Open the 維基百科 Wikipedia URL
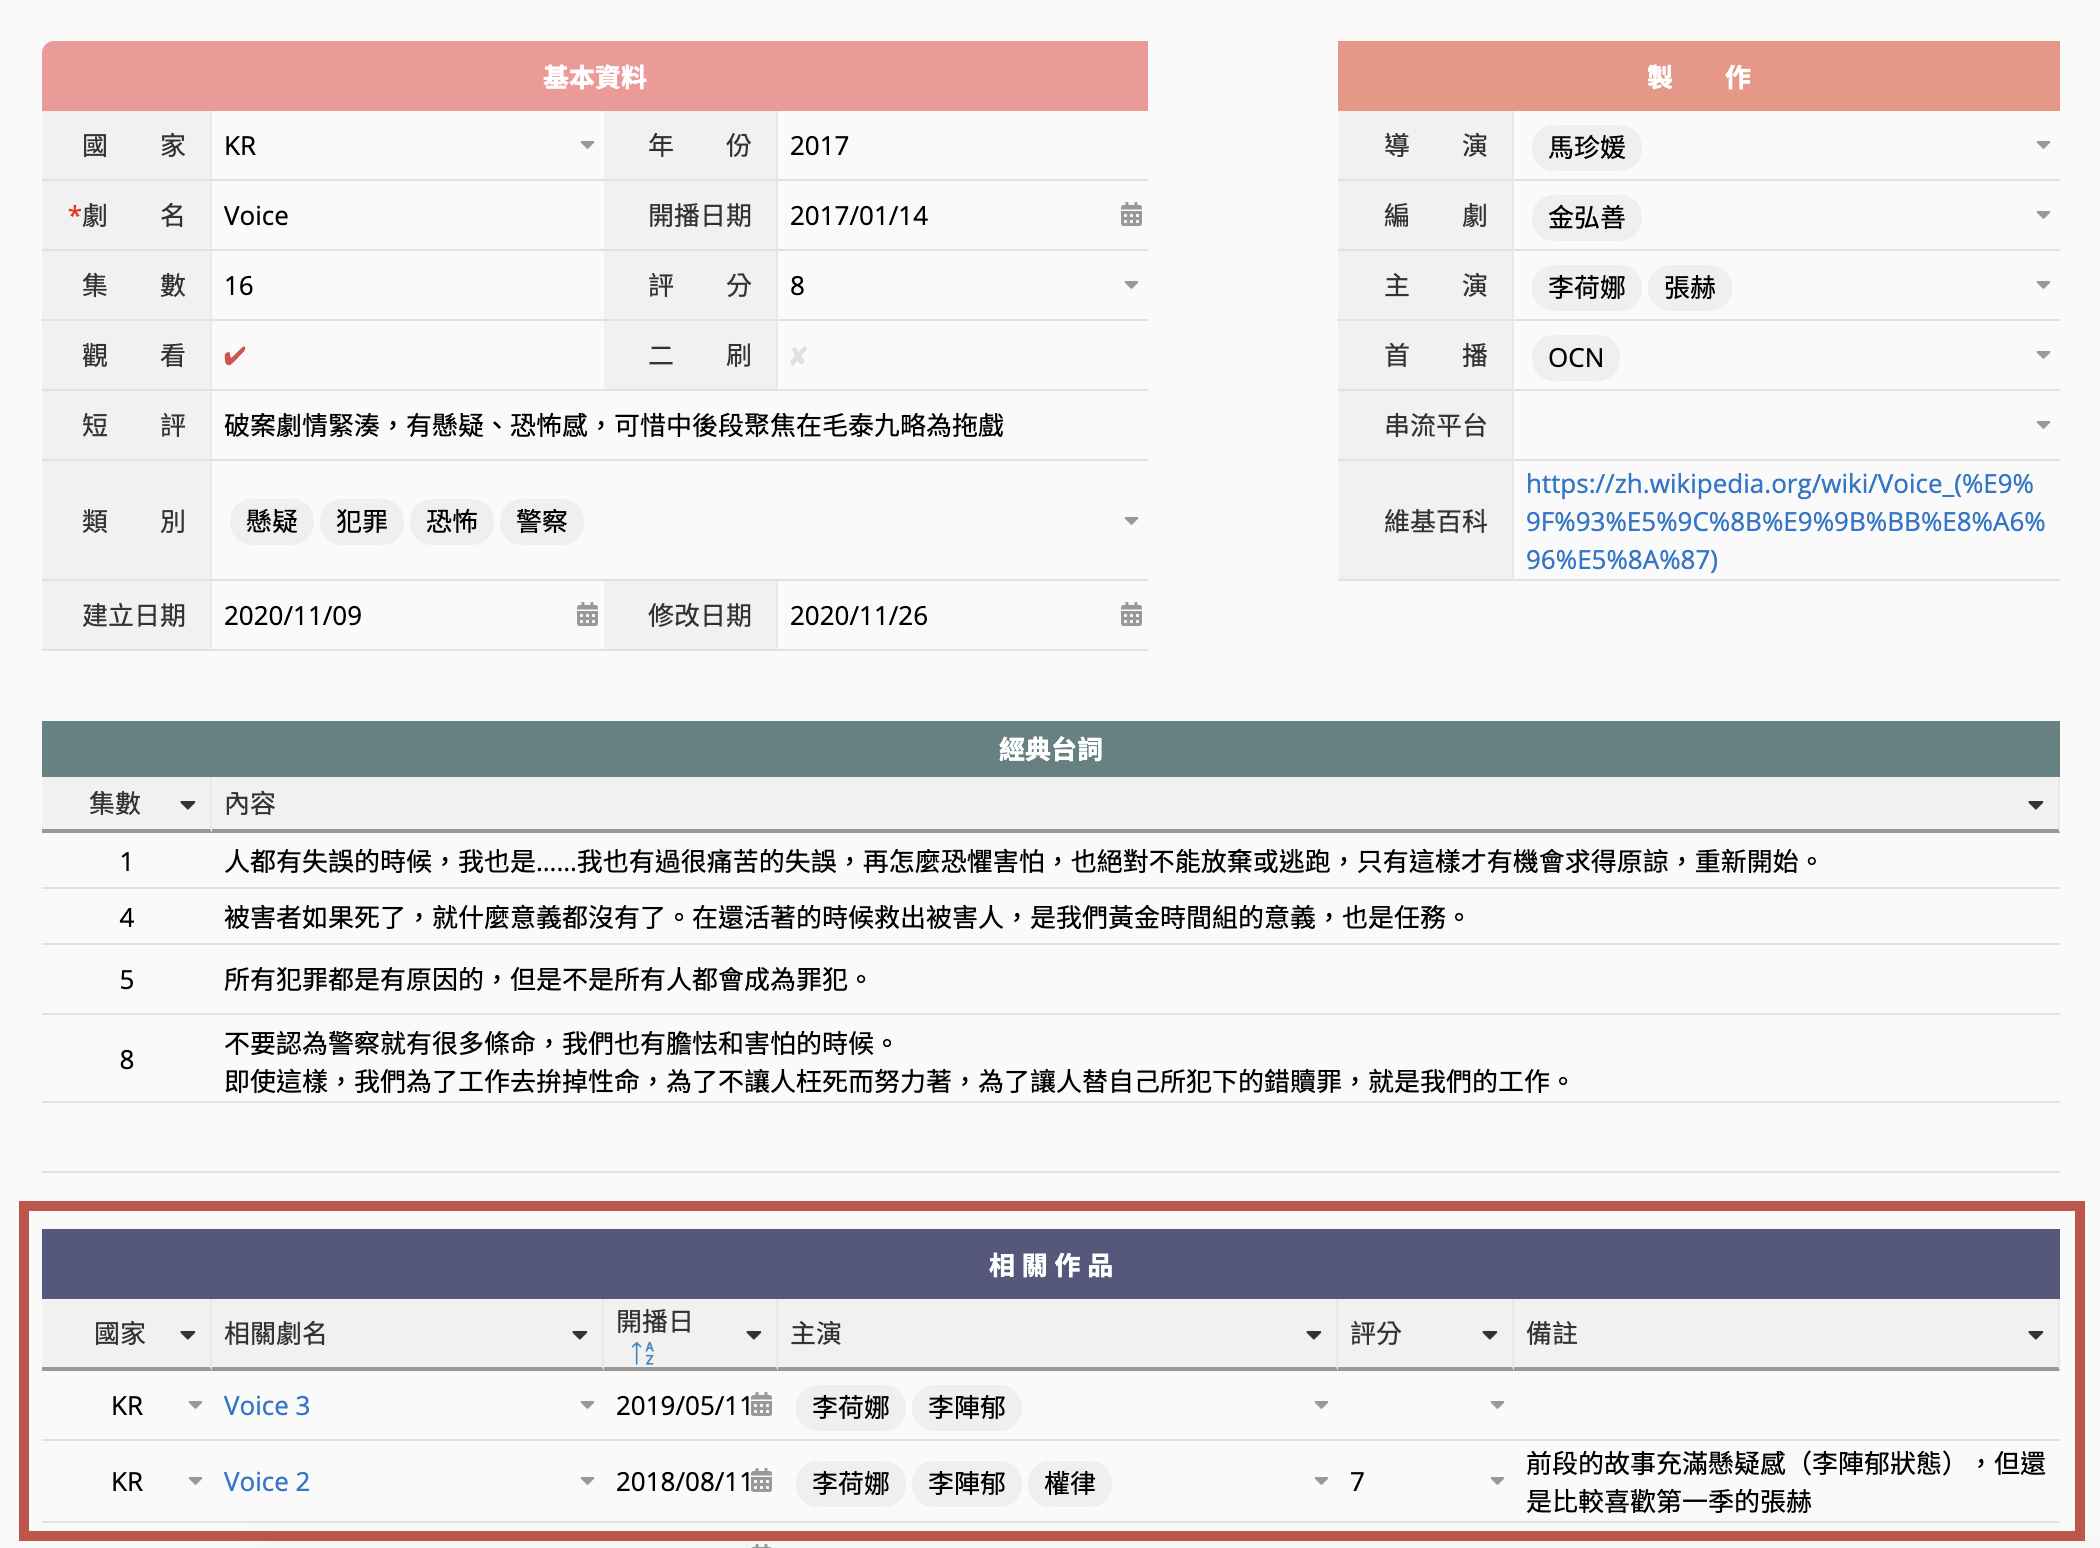Viewport: 2100px width, 1548px height. click(x=1785, y=521)
